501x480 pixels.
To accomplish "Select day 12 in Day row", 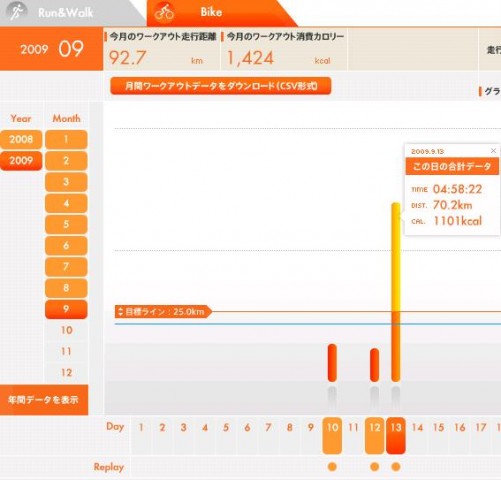I will [x=375, y=435].
